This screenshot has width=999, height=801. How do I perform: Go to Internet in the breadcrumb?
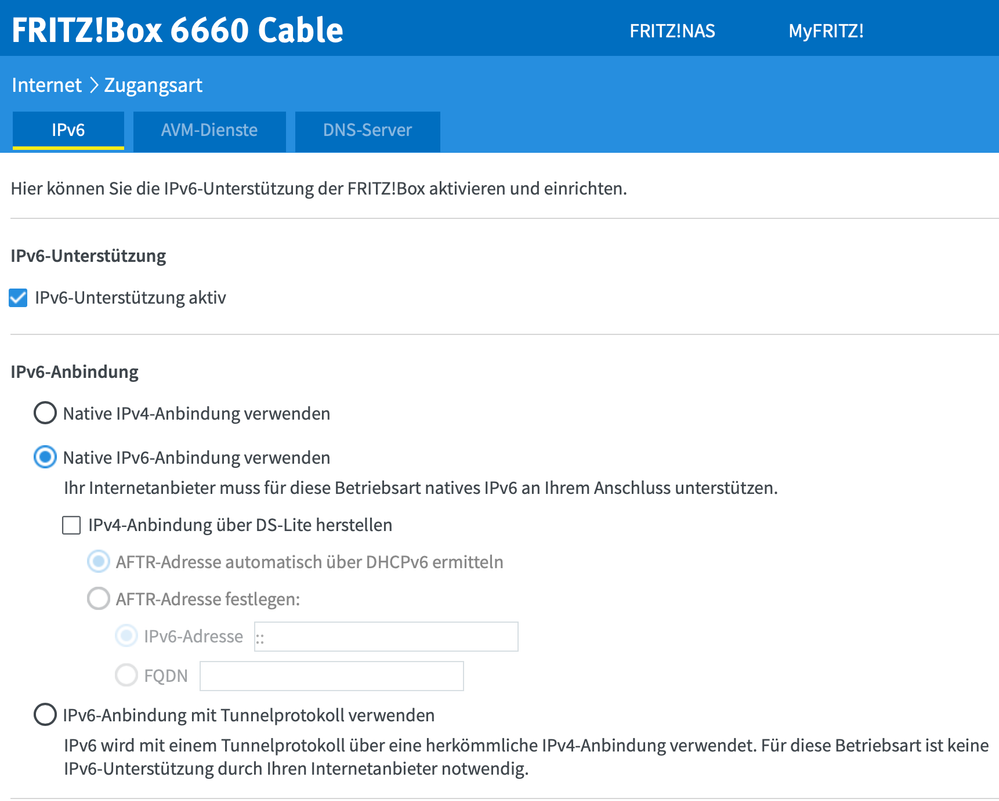click(x=47, y=85)
